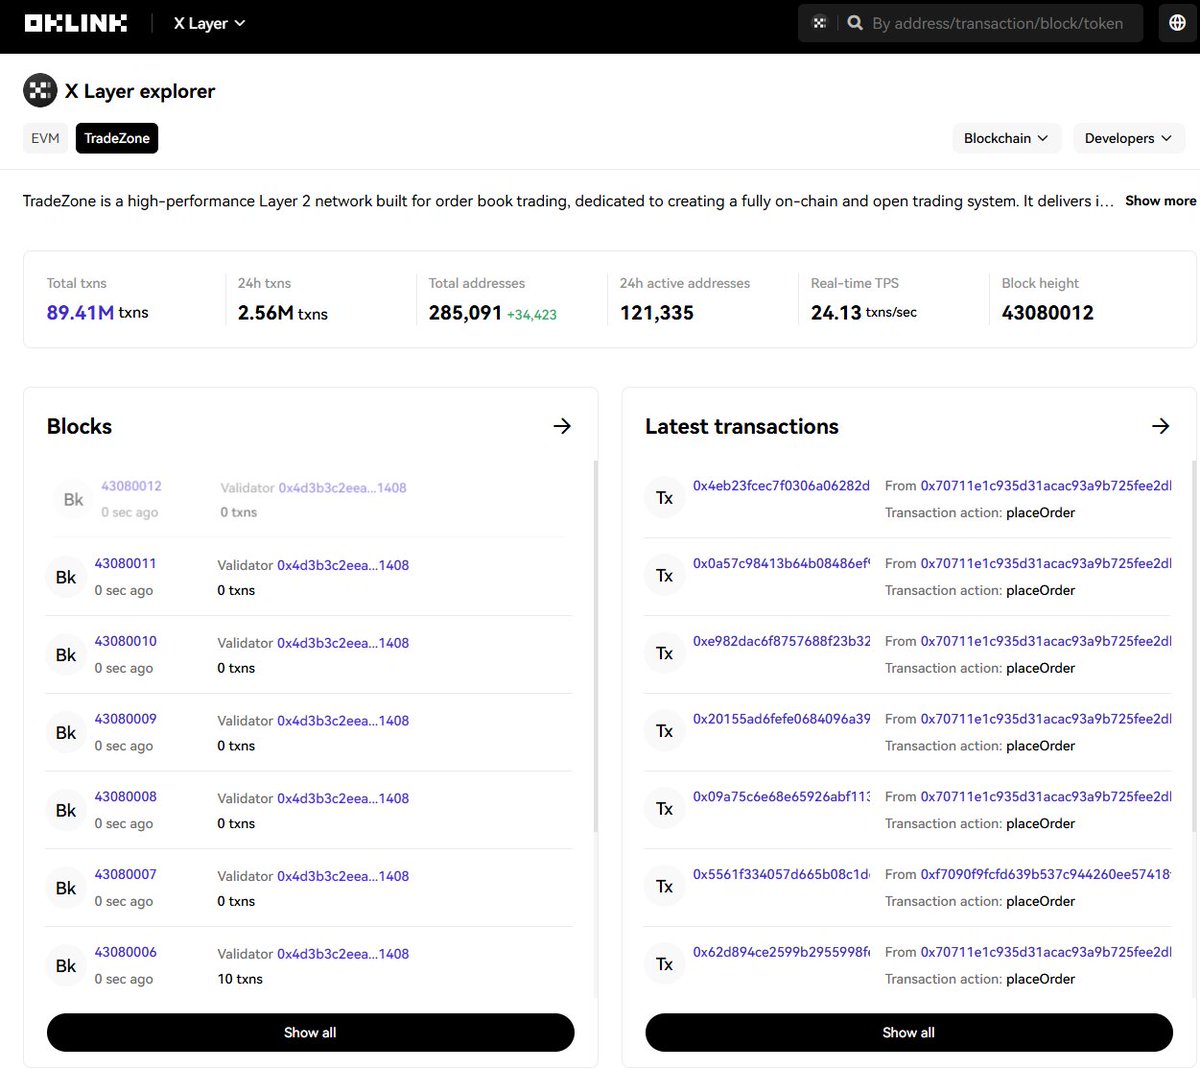This screenshot has width=1200, height=1069.
Task: Open the 89.41M total txns link
Action: (80, 312)
